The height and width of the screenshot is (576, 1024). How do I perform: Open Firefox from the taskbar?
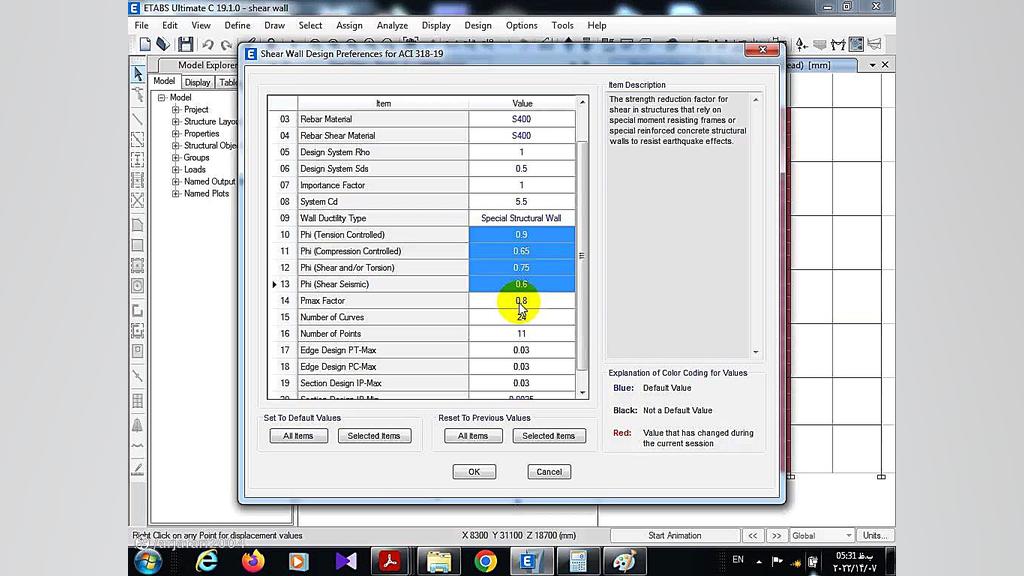coord(253,561)
